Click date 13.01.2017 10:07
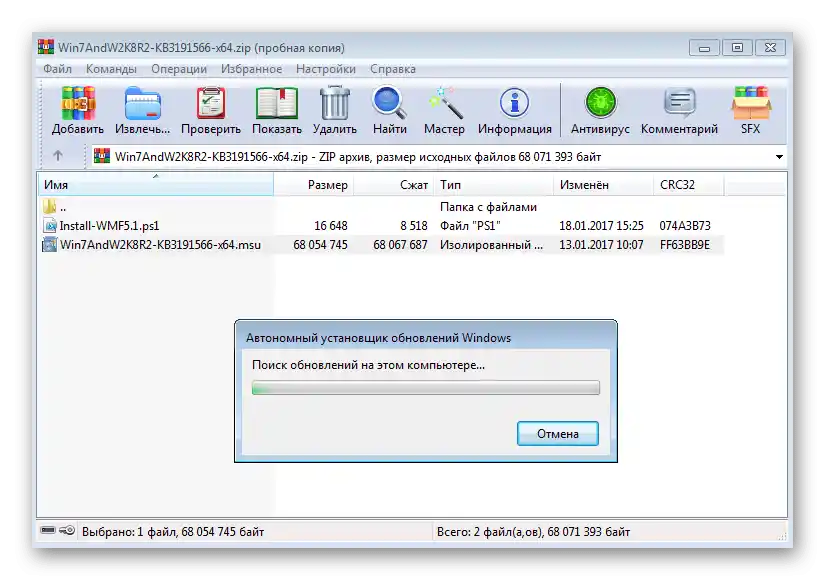Screen dimensions: 825x580 tap(601, 245)
